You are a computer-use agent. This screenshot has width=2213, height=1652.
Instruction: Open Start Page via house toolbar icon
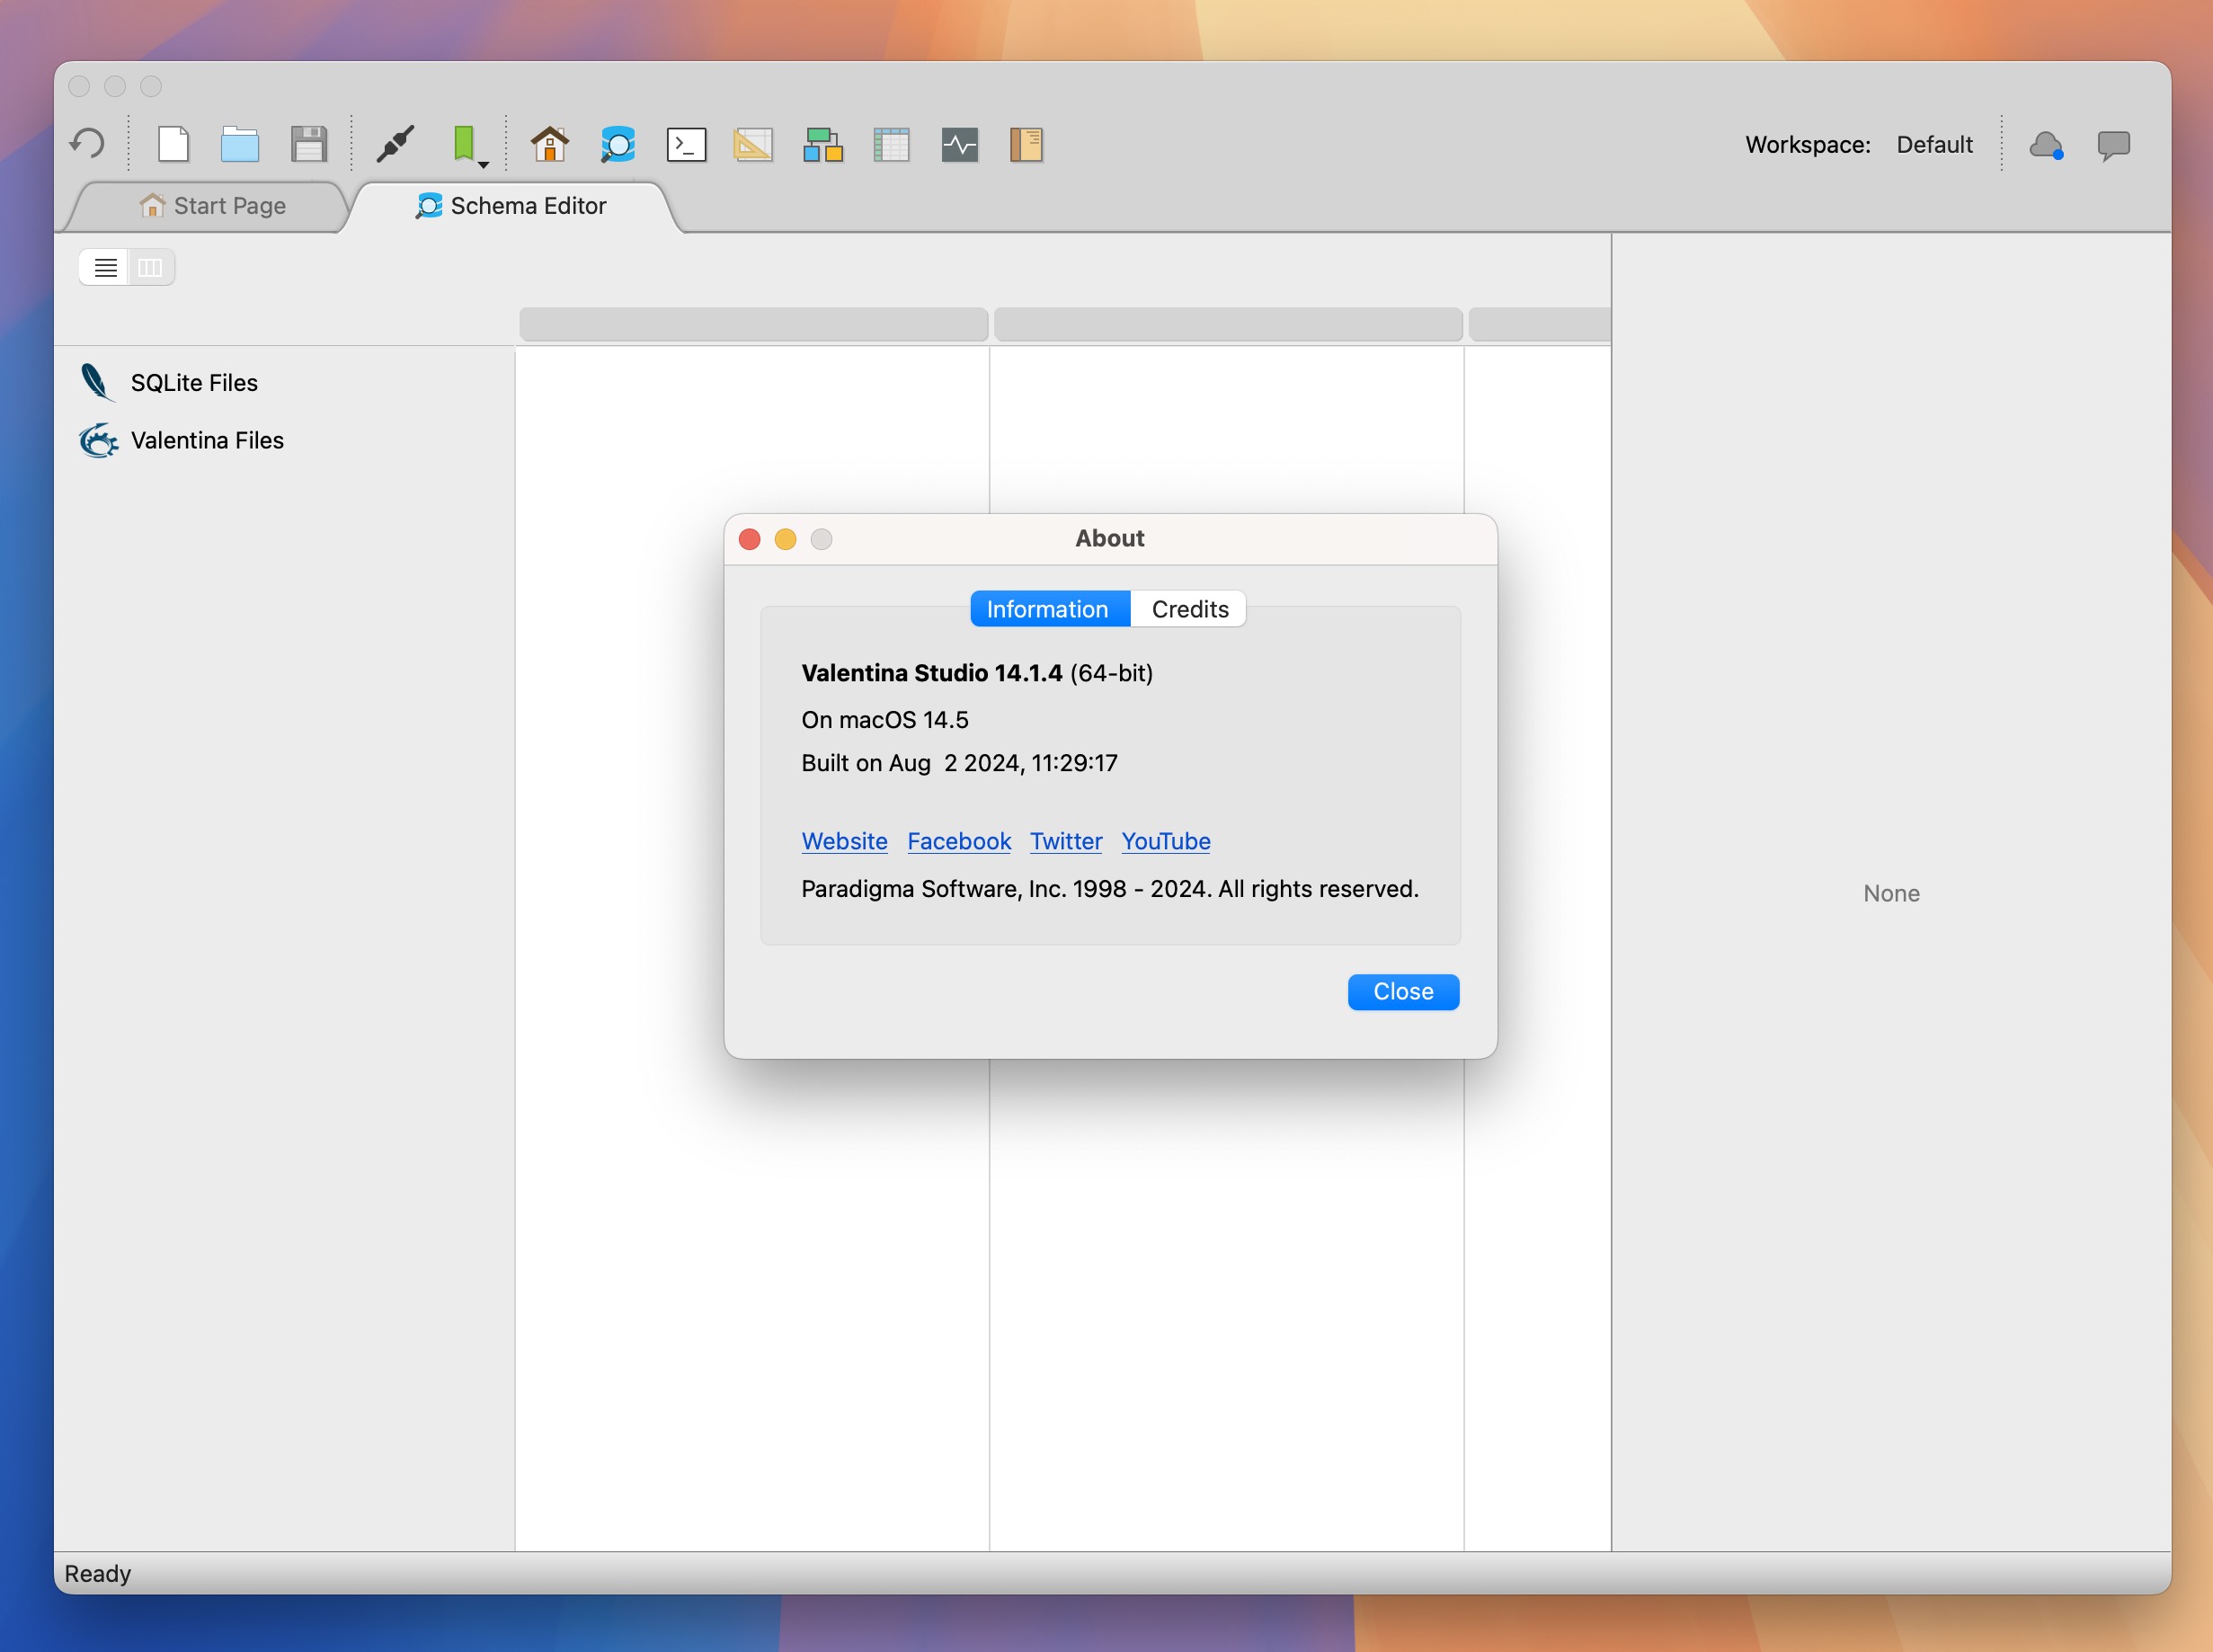tap(549, 144)
